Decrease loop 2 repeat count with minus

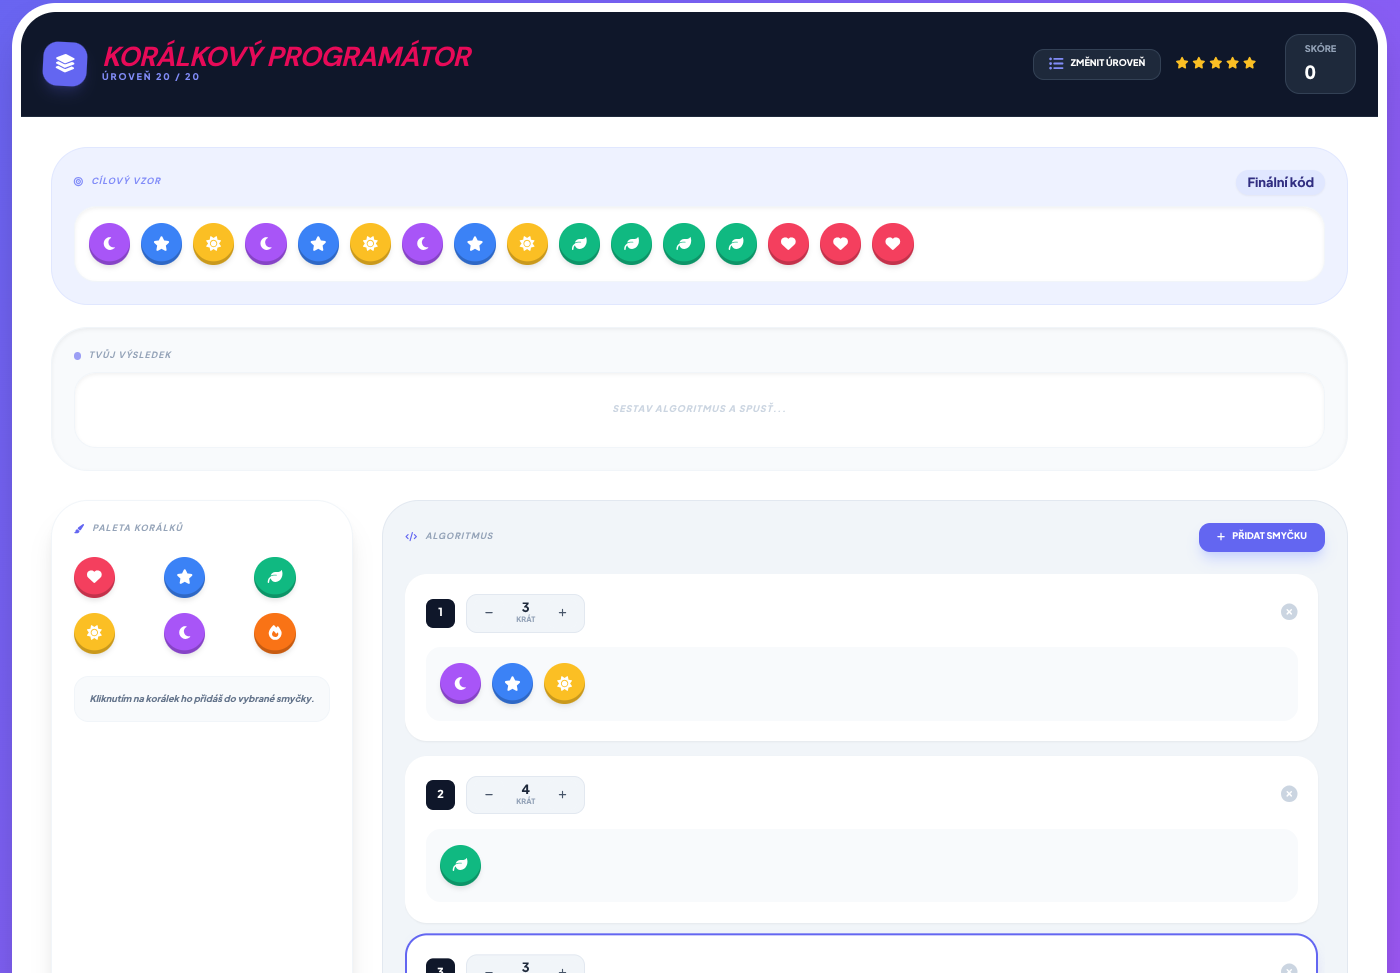pos(489,795)
